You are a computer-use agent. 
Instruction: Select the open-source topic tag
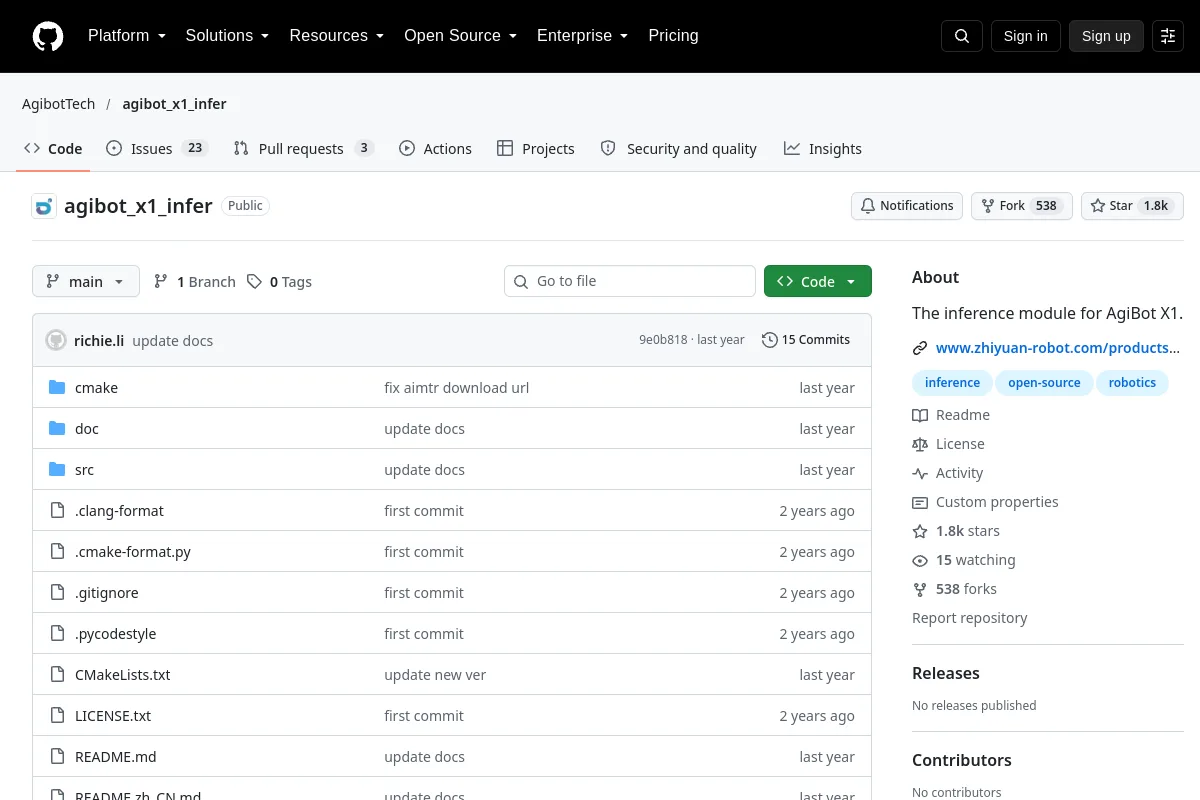pyautogui.click(x=1044, y=383)
